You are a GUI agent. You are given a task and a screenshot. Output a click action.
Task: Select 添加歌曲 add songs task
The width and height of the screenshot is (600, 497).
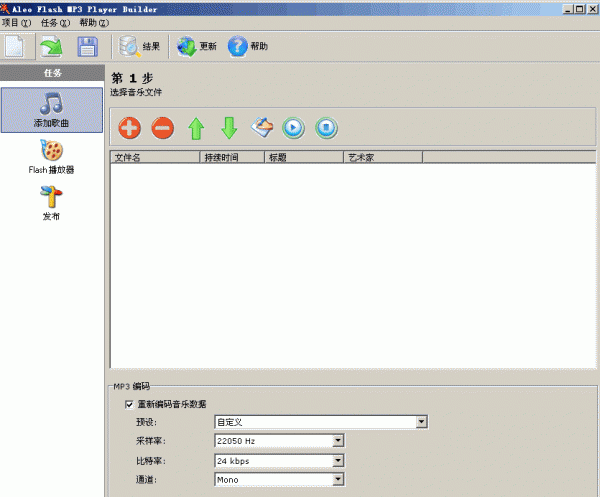[x=52, y=110]
